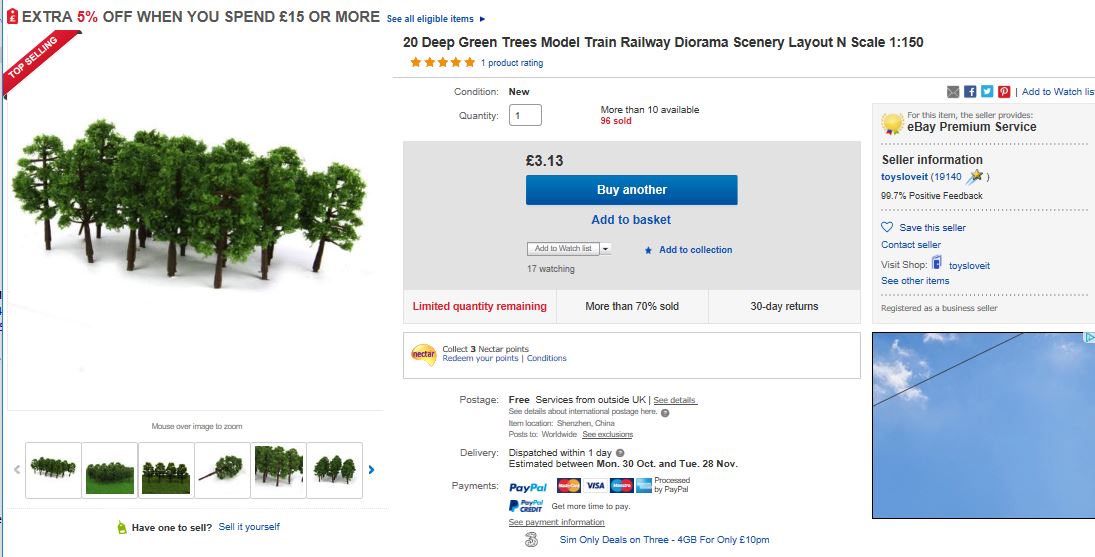Click Redeem your points Nectar link
1095x557 pixels.
480,358
